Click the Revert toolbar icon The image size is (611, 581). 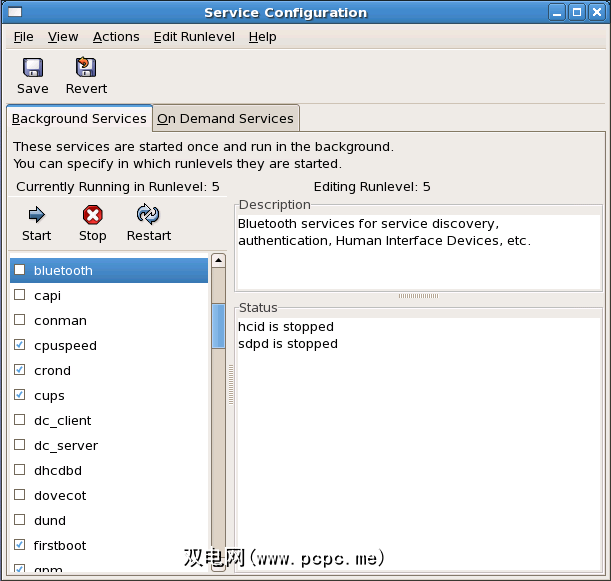click(x=86, y=68)
